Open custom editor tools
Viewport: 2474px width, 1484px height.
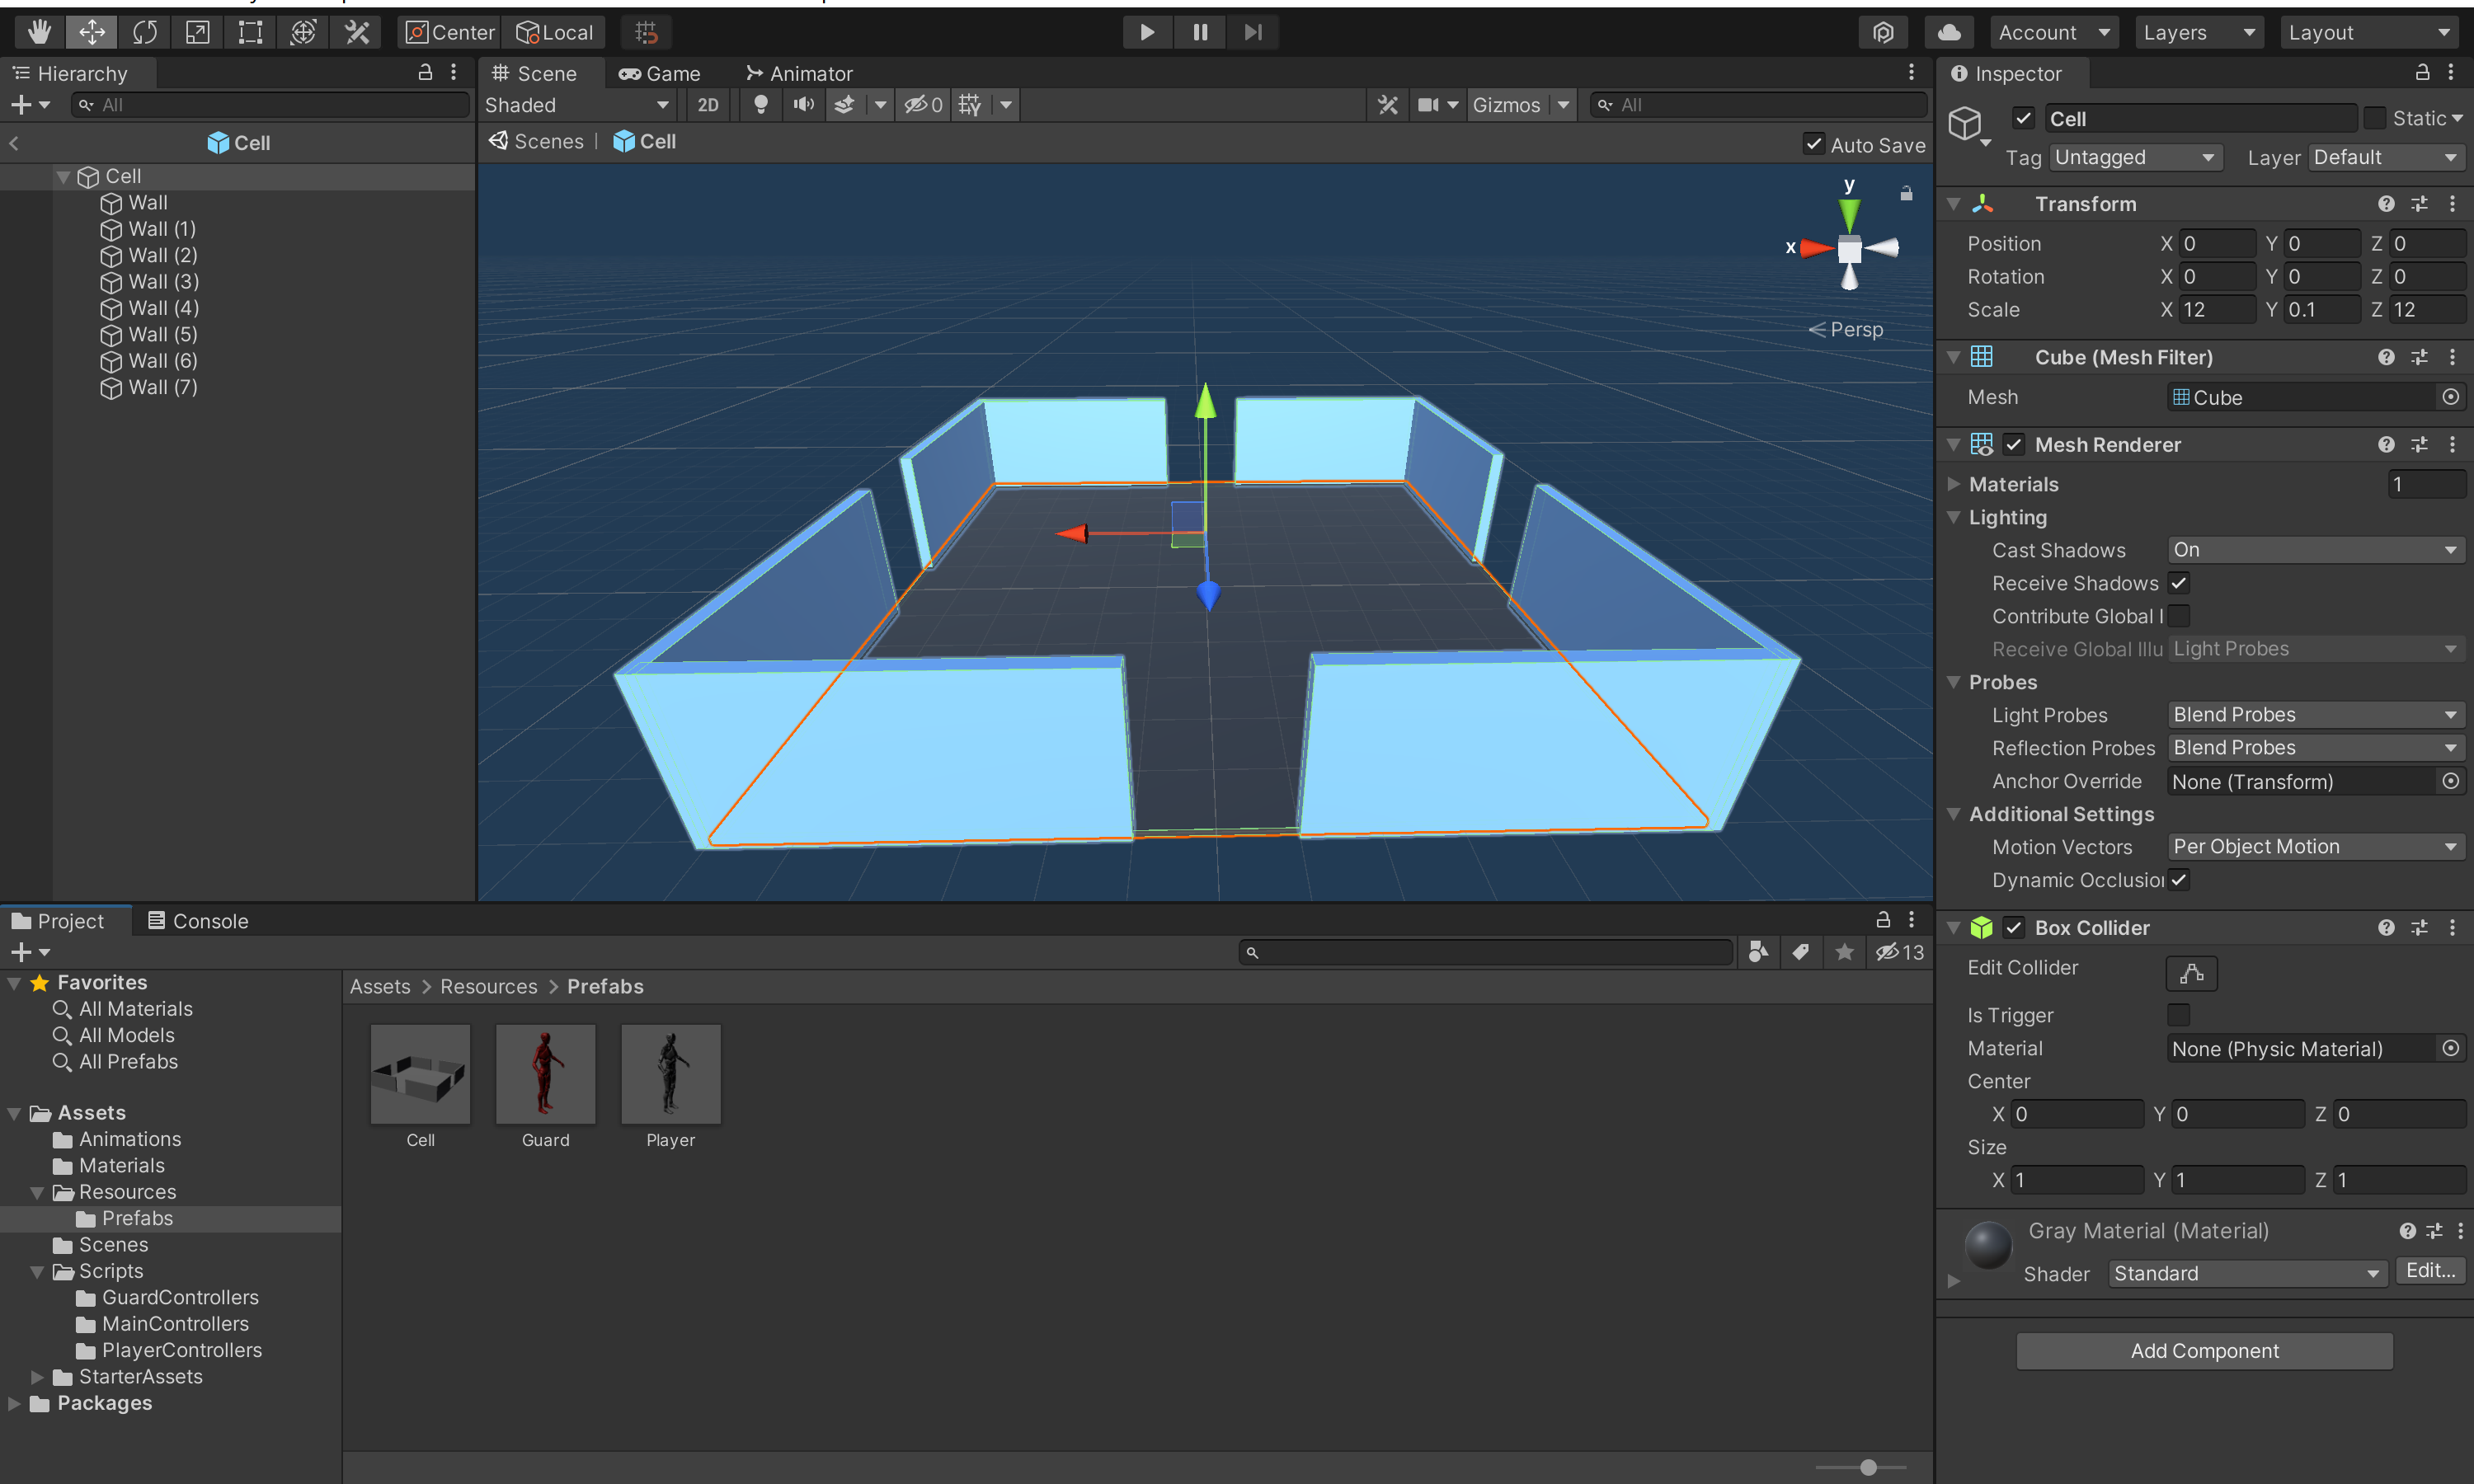[357, 32]
